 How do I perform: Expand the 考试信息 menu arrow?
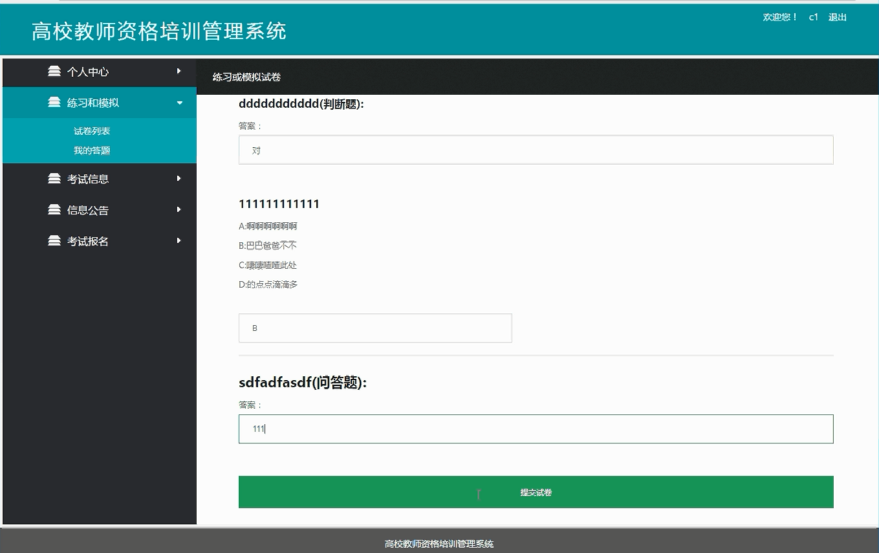pyautogui.click(x=179, y=178)
